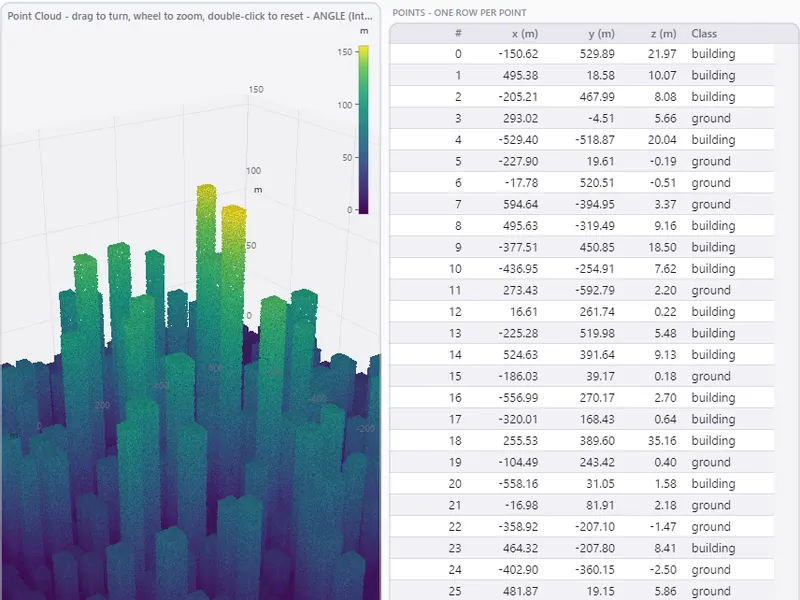800x600 pixels.
Task: Click the z value 35.16 in row 18
Action: pos(662,441)
